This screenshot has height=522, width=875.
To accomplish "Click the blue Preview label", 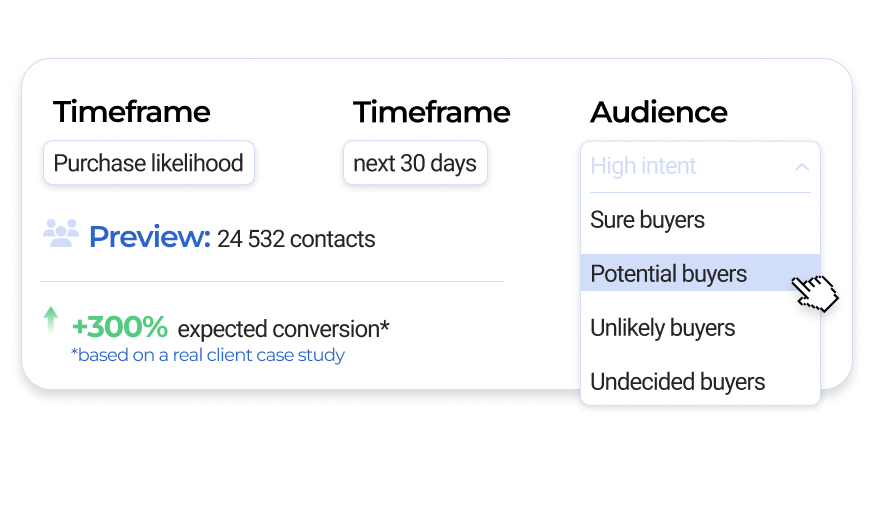I will point(149,237).
